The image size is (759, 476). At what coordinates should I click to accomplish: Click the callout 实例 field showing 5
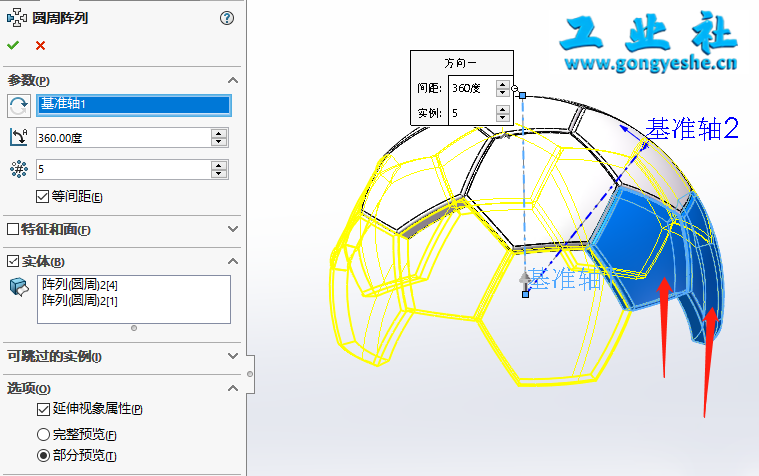click(x=472, y=113)
